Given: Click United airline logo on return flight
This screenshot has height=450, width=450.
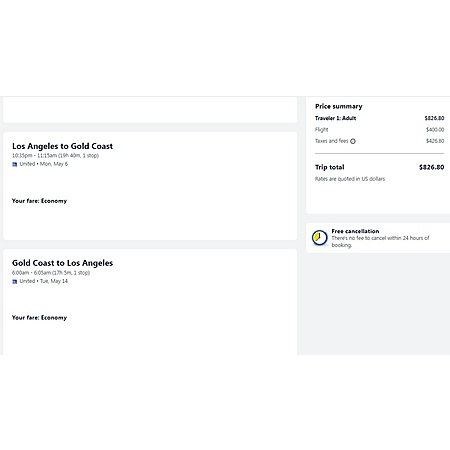Looking at the screenshot, I should coord(15,282).
